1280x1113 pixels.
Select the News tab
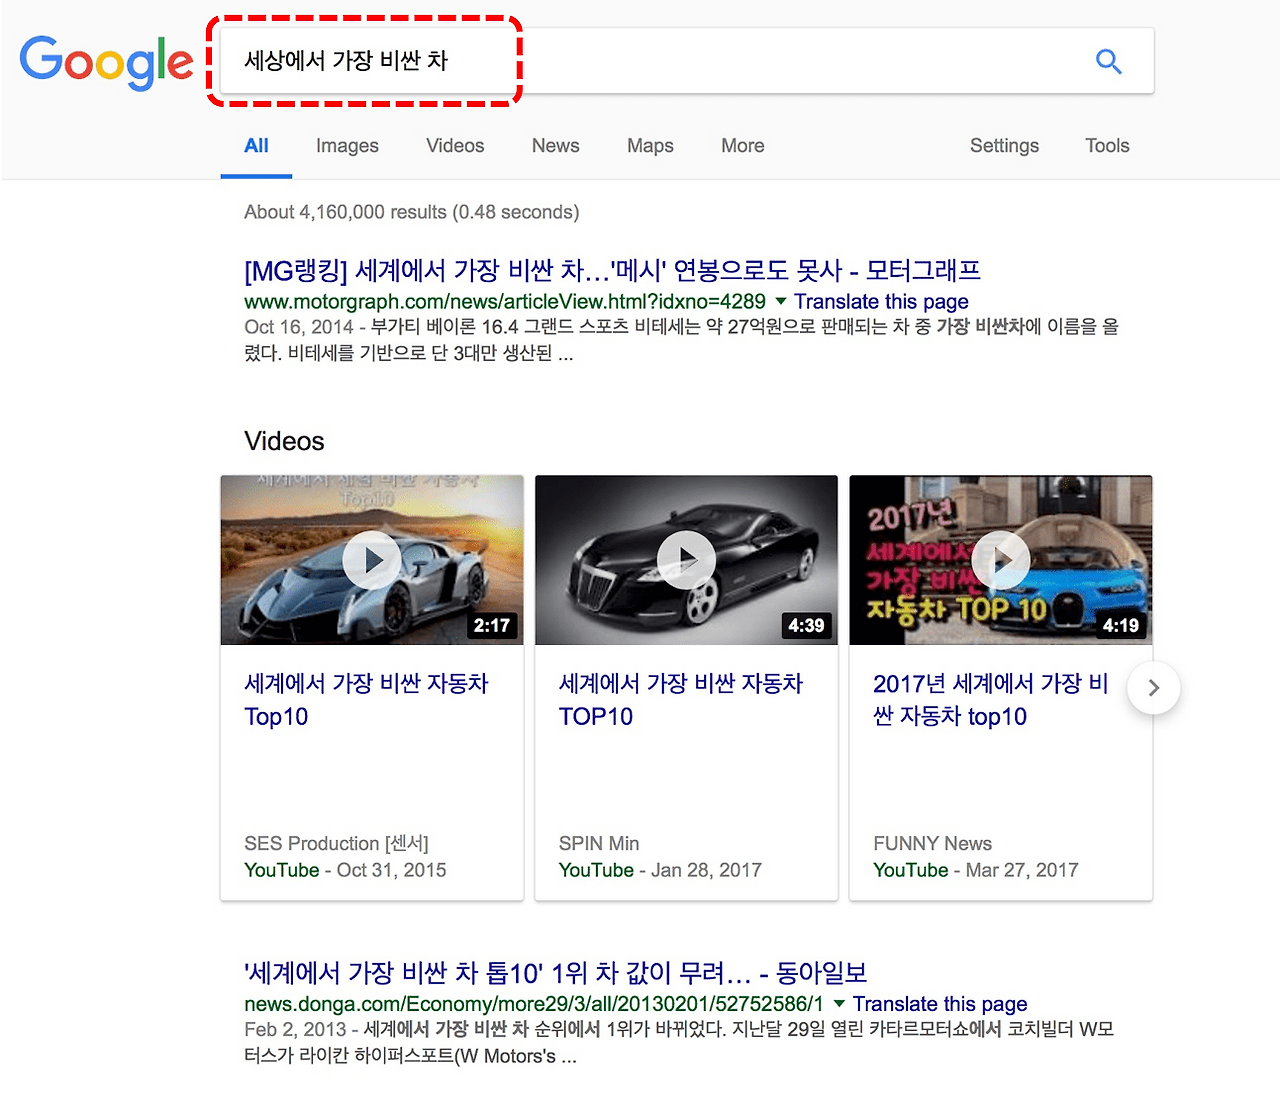coord(555,146)
